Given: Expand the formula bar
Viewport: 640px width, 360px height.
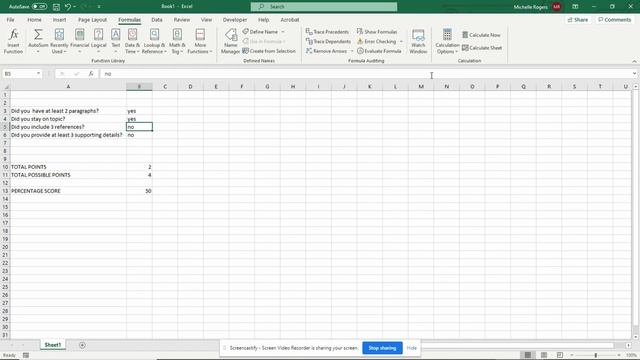Looking at the screenshot, I should click(634, 73).
